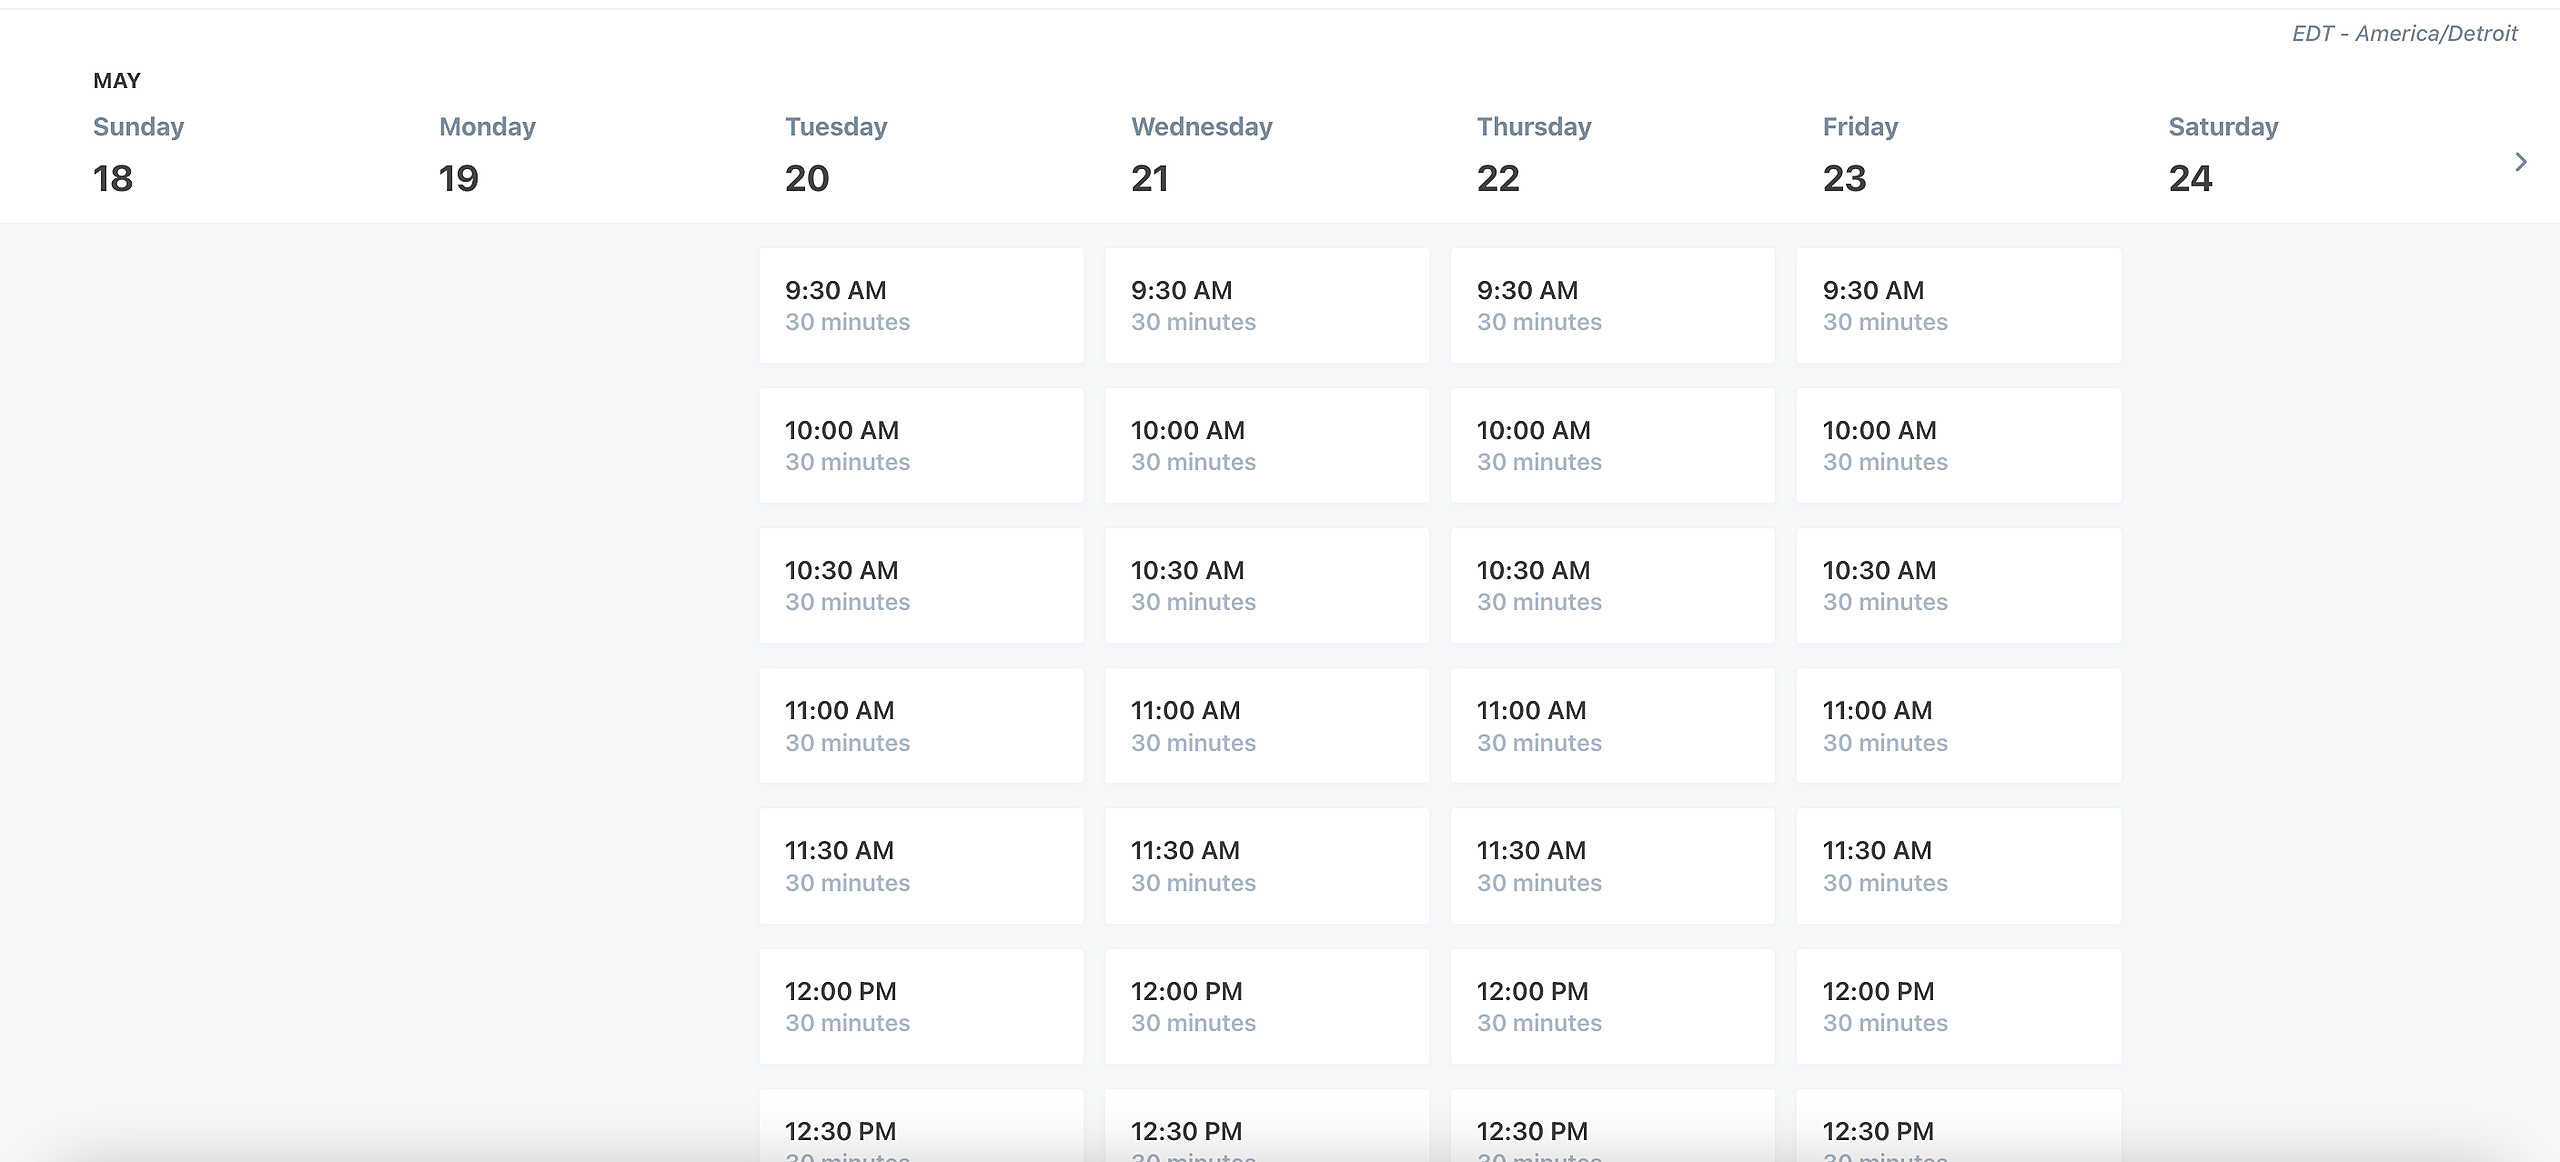
Task: Click EDT America/Detroit timezone label
Action: pos(2404,34)
